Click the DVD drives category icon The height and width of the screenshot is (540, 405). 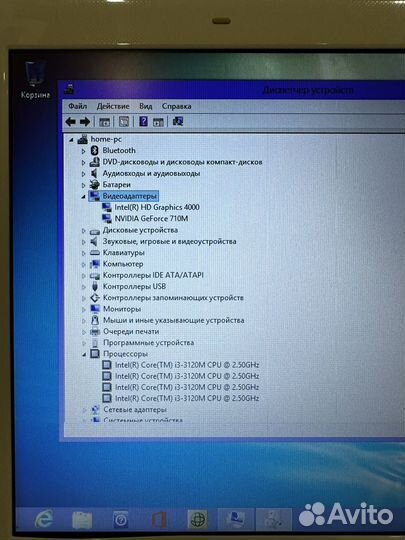point(94,162)
